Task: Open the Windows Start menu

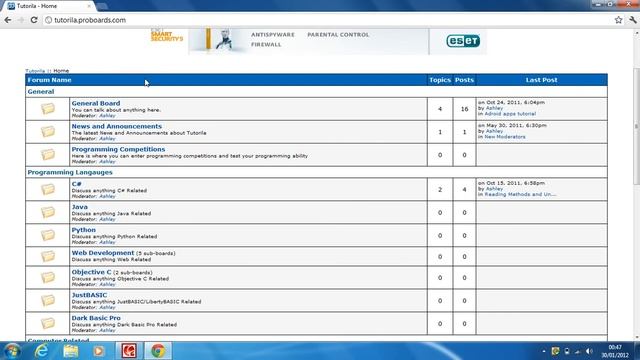Action: 12,351
